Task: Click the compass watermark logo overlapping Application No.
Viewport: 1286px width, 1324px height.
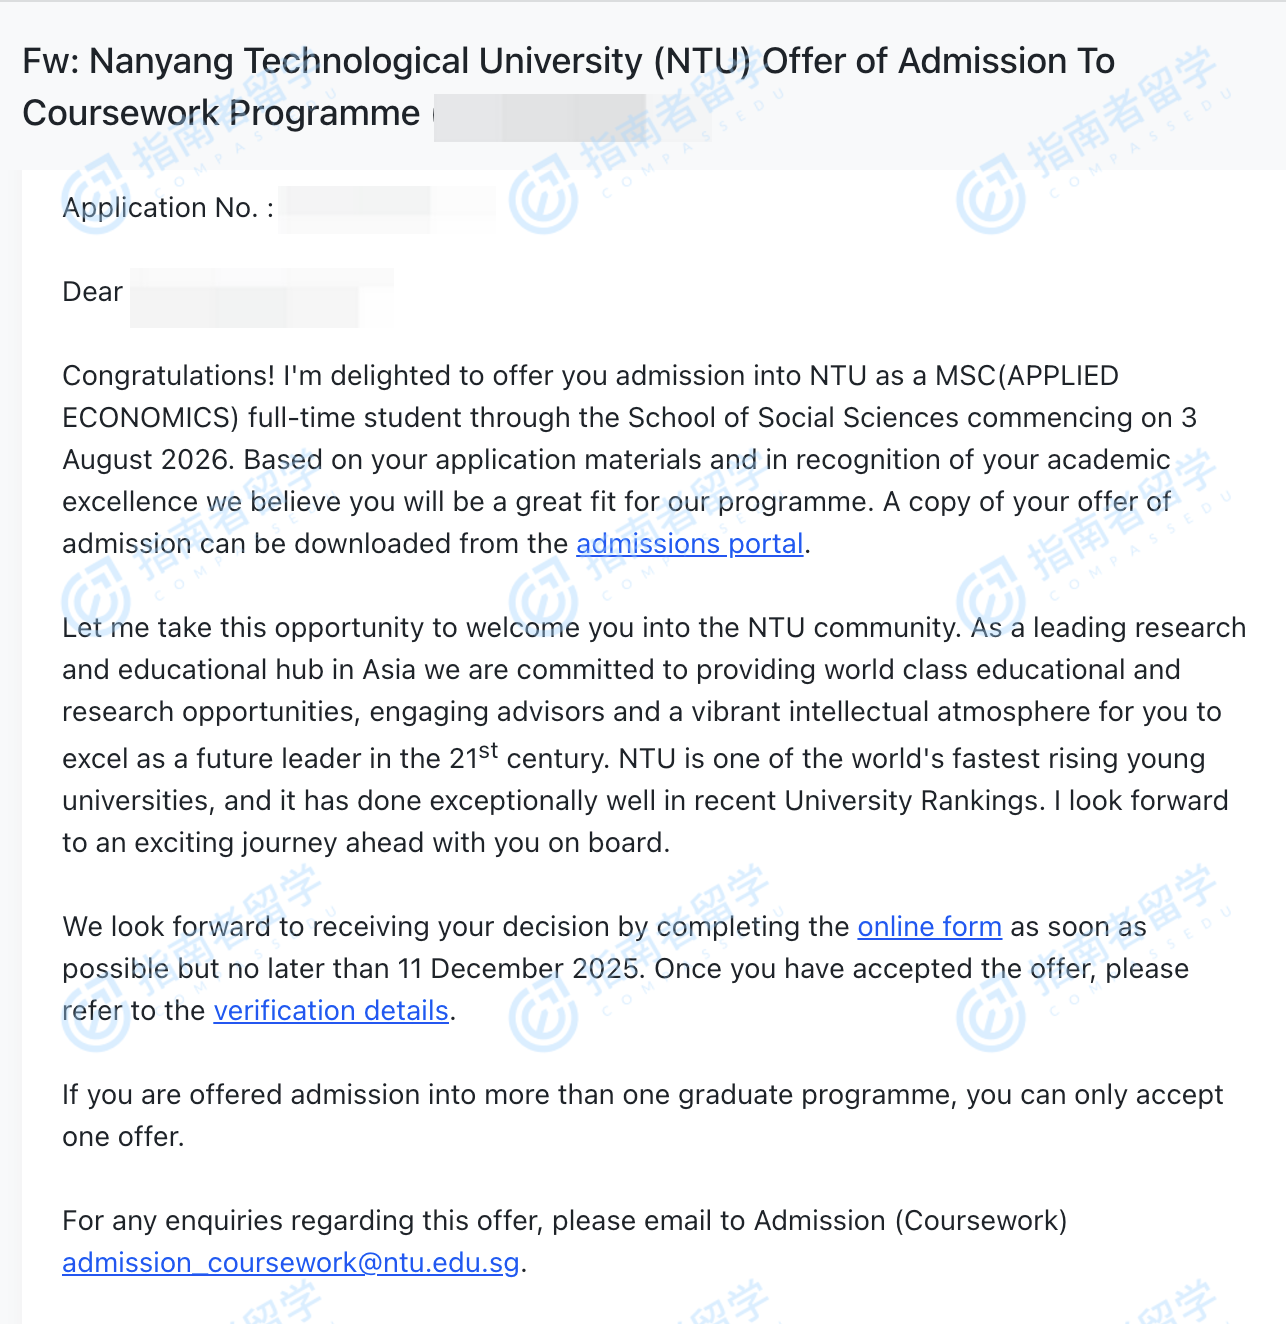Action: click(x=93, y=196)
